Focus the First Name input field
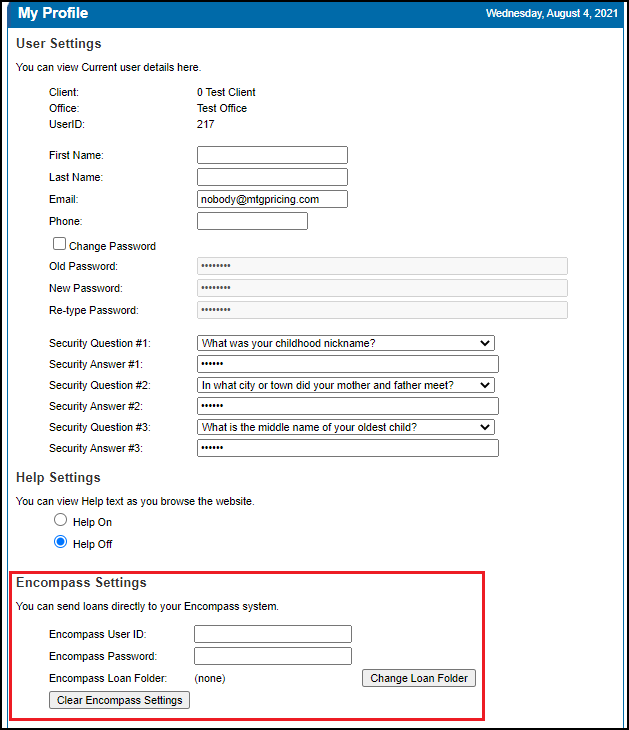629x730 pixels. pyautogui.click(x=272, y=155)
